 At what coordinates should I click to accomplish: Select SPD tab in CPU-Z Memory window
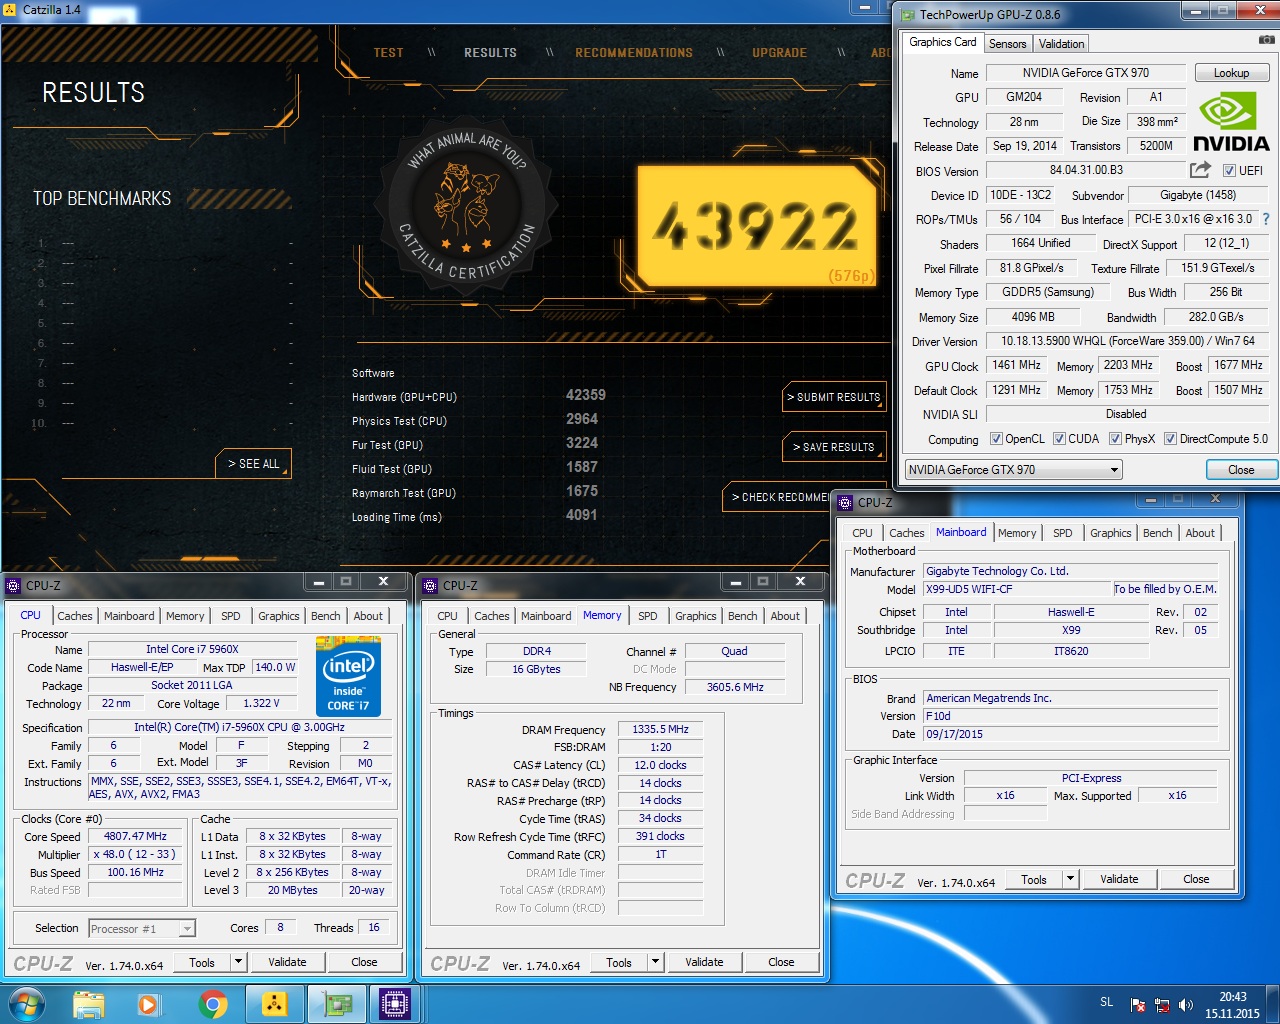pos(648,616)
